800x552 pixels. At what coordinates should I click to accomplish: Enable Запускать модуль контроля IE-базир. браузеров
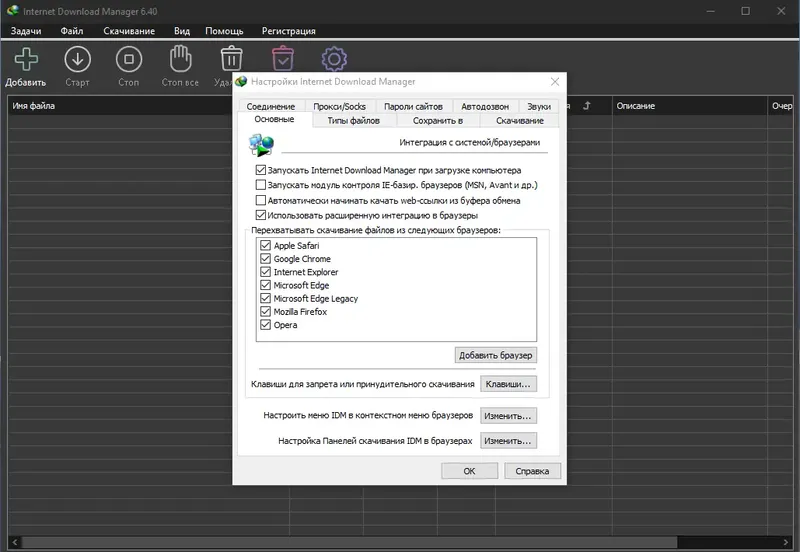click(x=261, y=185)
